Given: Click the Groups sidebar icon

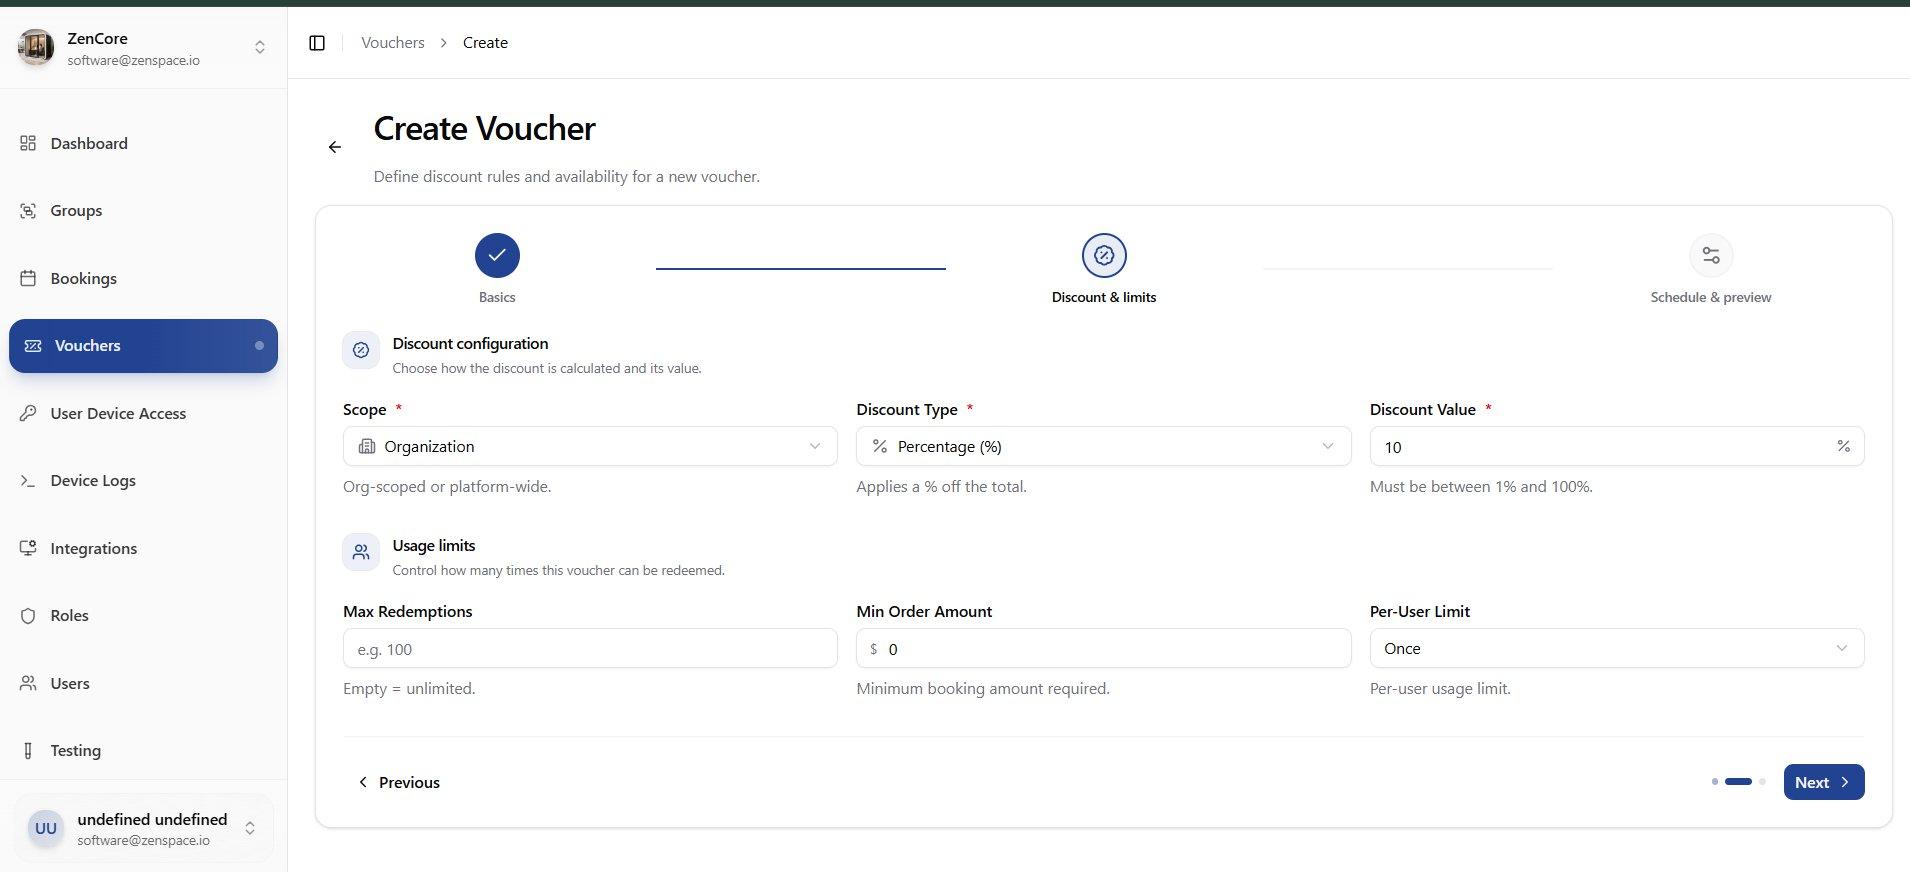Looking at the screenshot, I should pyautogui.click(x=28, y=211).
